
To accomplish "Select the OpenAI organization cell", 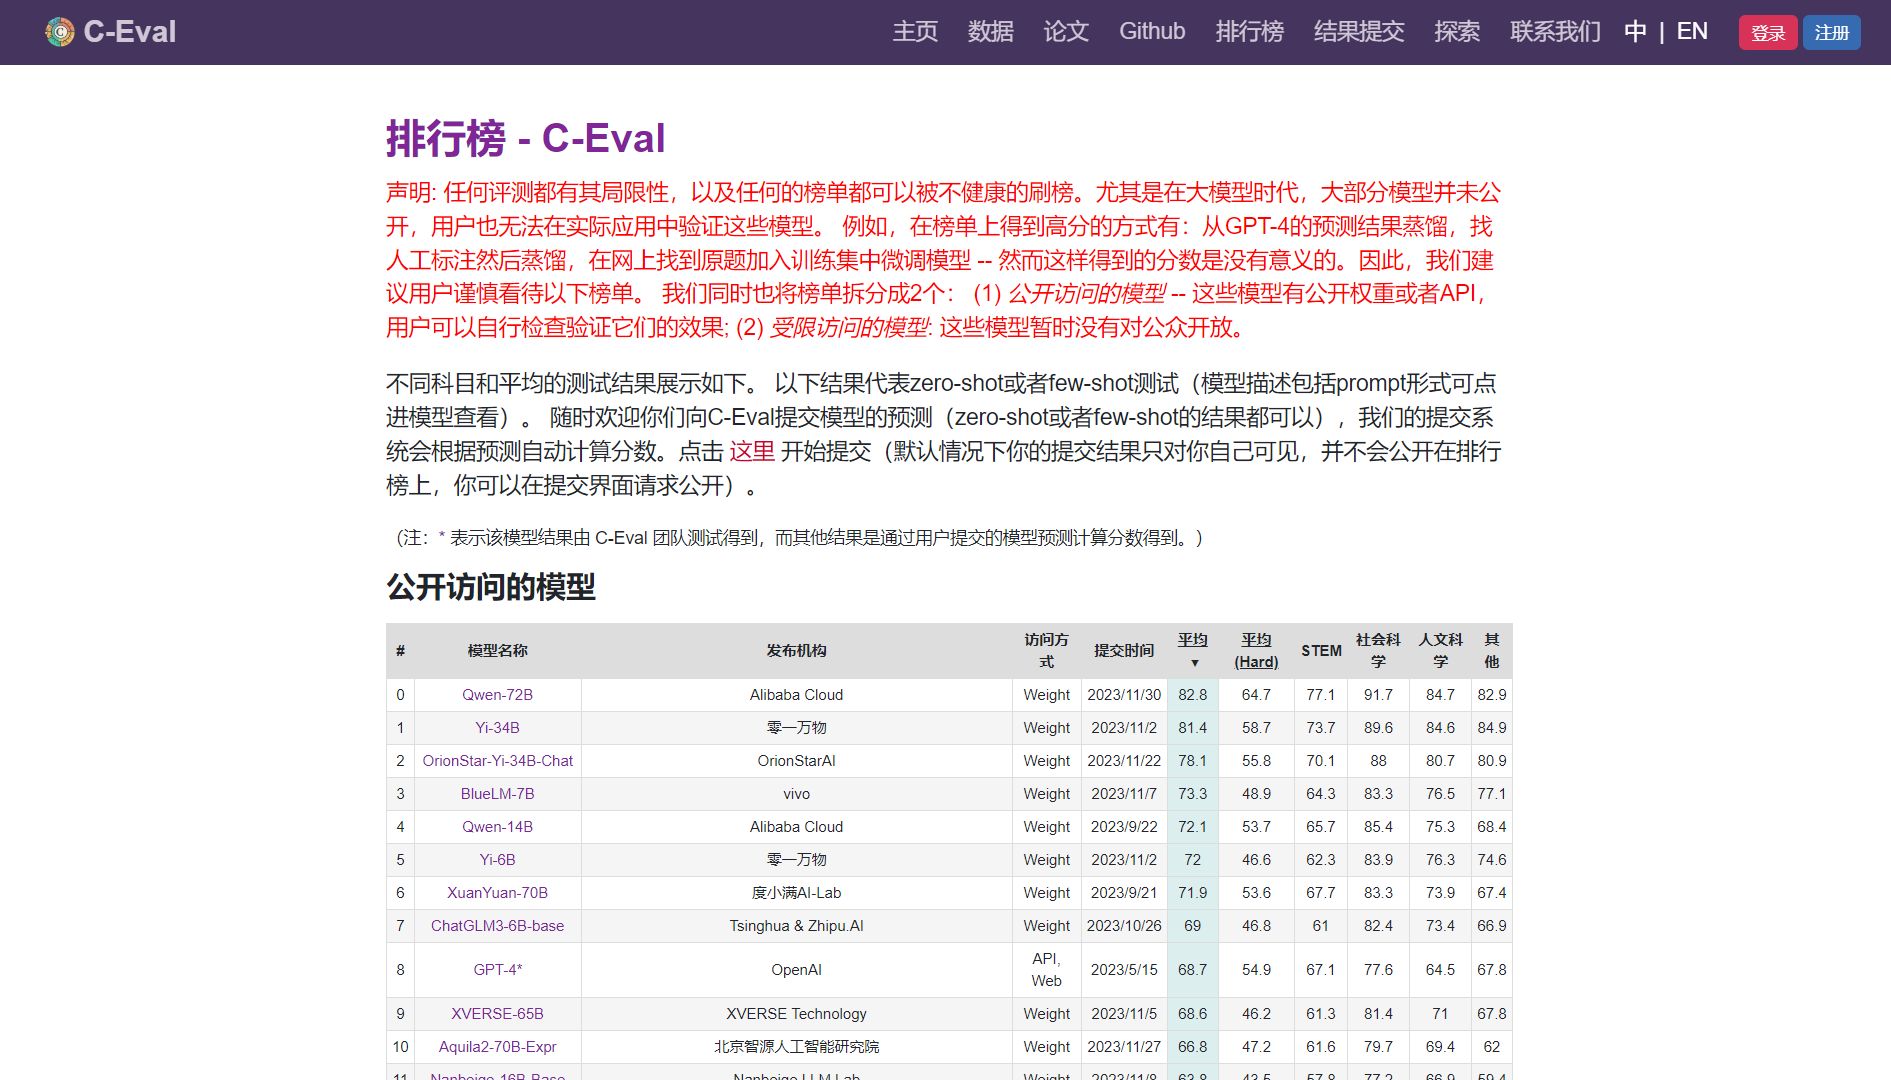I will point(797,970).
